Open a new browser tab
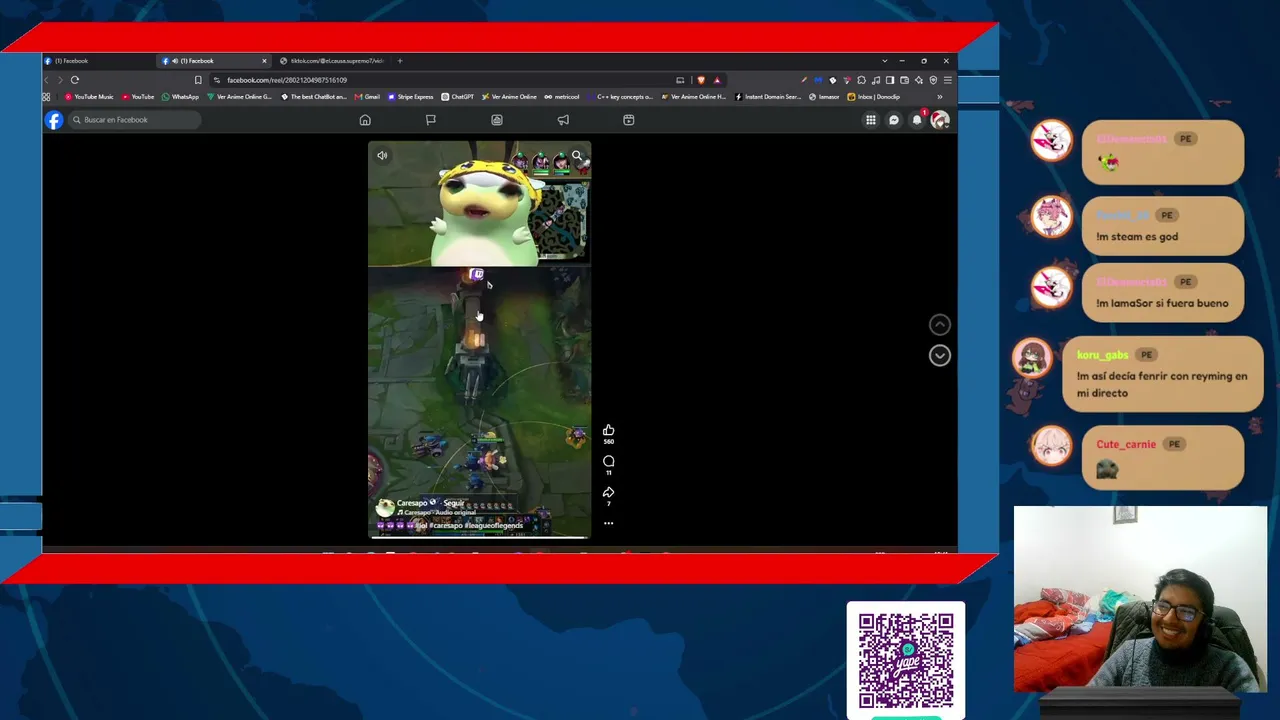 (x=400, y=61)
